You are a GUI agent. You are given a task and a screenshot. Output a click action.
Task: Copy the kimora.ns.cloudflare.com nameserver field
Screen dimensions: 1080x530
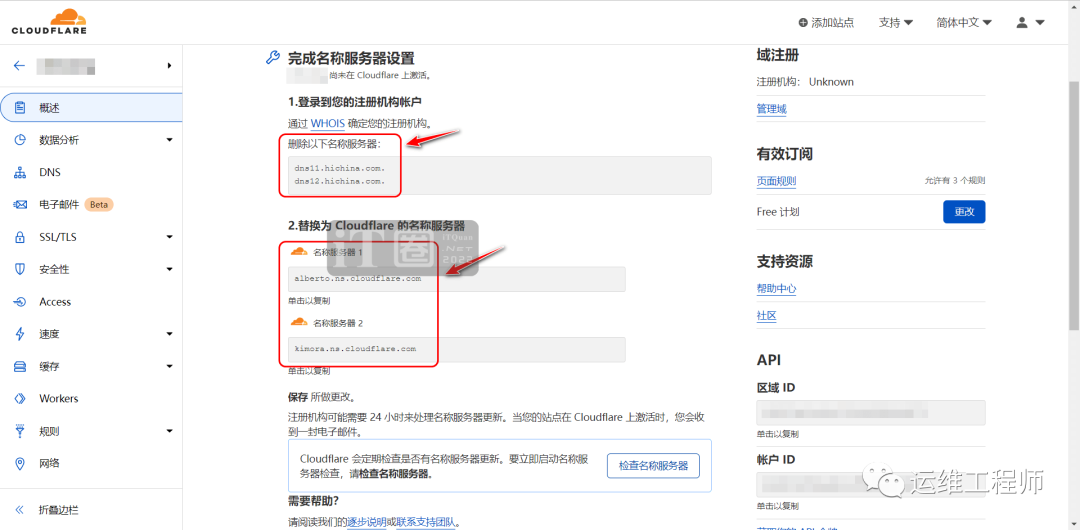457,349
